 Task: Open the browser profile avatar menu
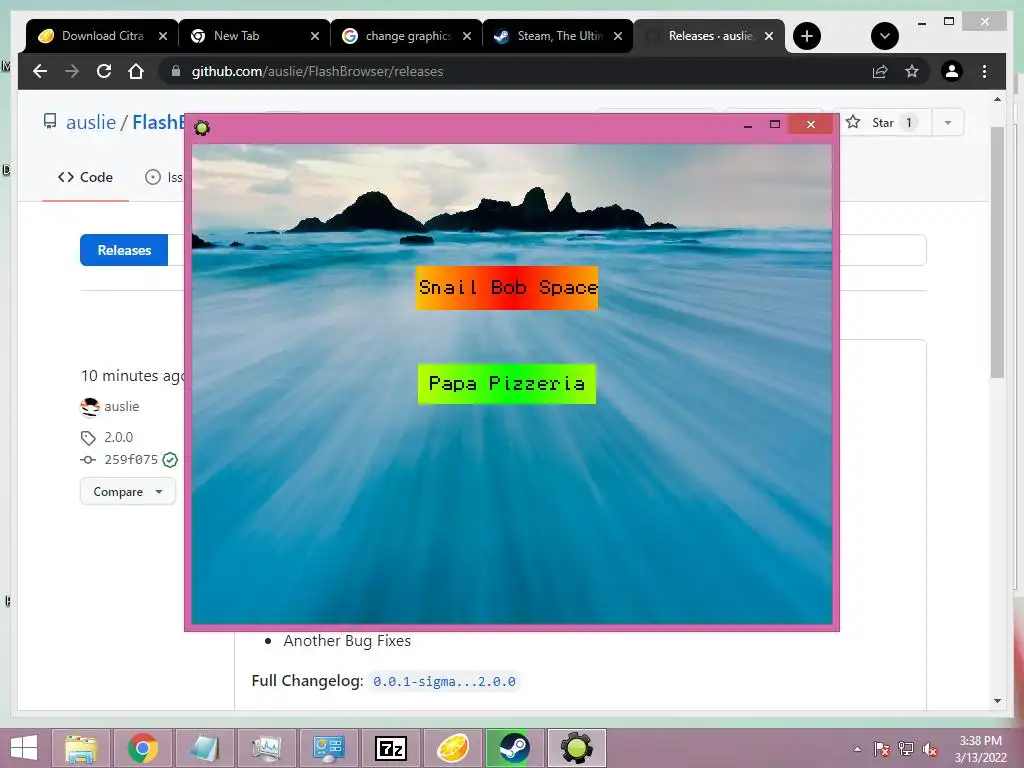tap(952, 71)
